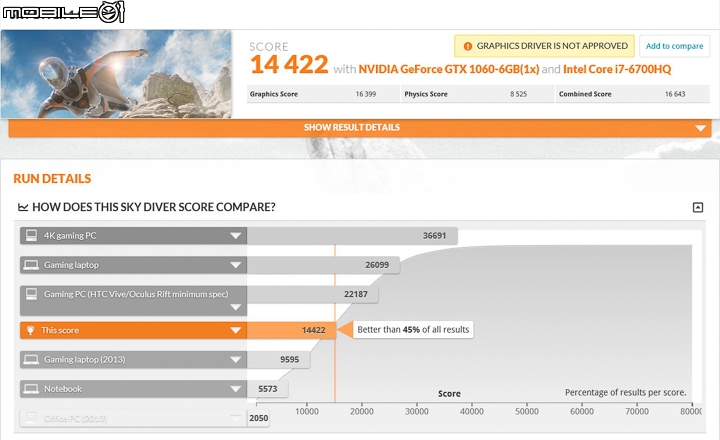Click the 9595 score bar
Image resolution: width=720 pixels, height=440 pixels.
[279, 360]
